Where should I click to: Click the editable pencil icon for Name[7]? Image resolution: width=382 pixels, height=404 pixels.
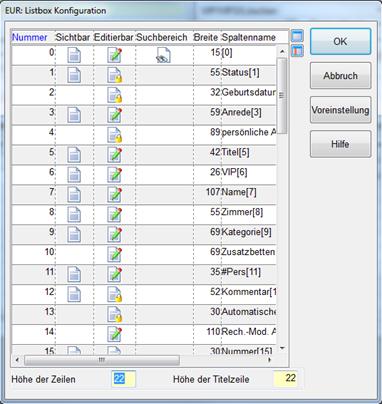(x=114, y=195)
